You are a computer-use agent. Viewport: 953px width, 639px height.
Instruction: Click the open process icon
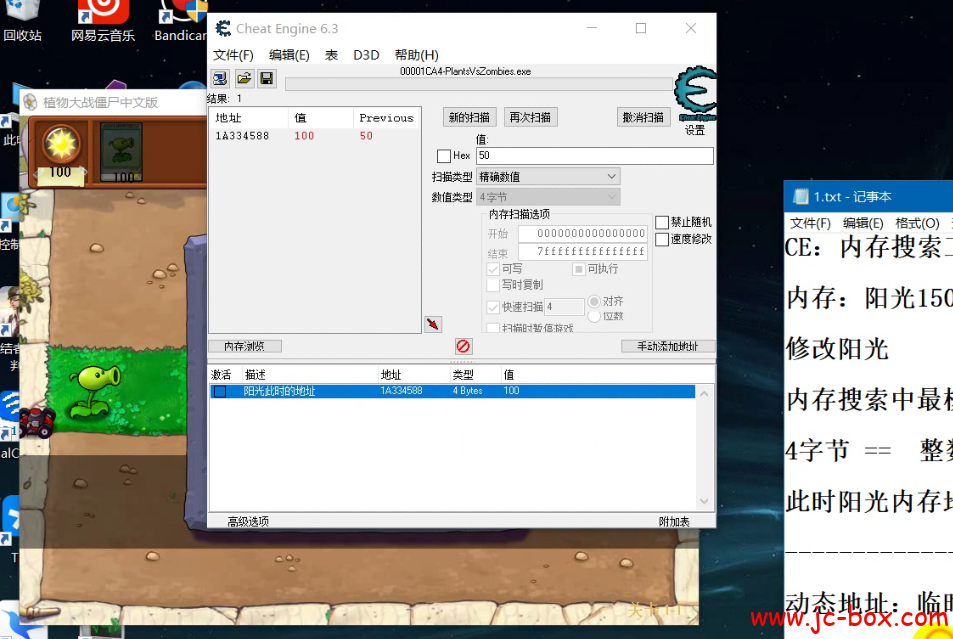click(x=220, y=78)
